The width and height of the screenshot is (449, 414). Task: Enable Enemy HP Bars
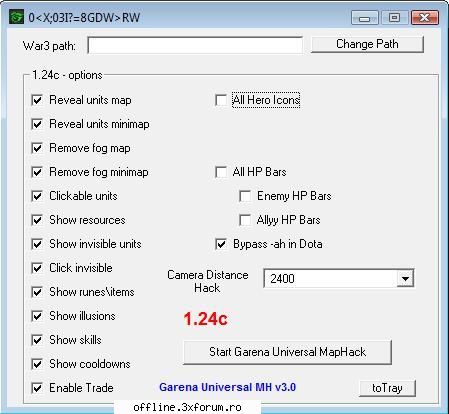pyautogui.click(x=245, y=196)
